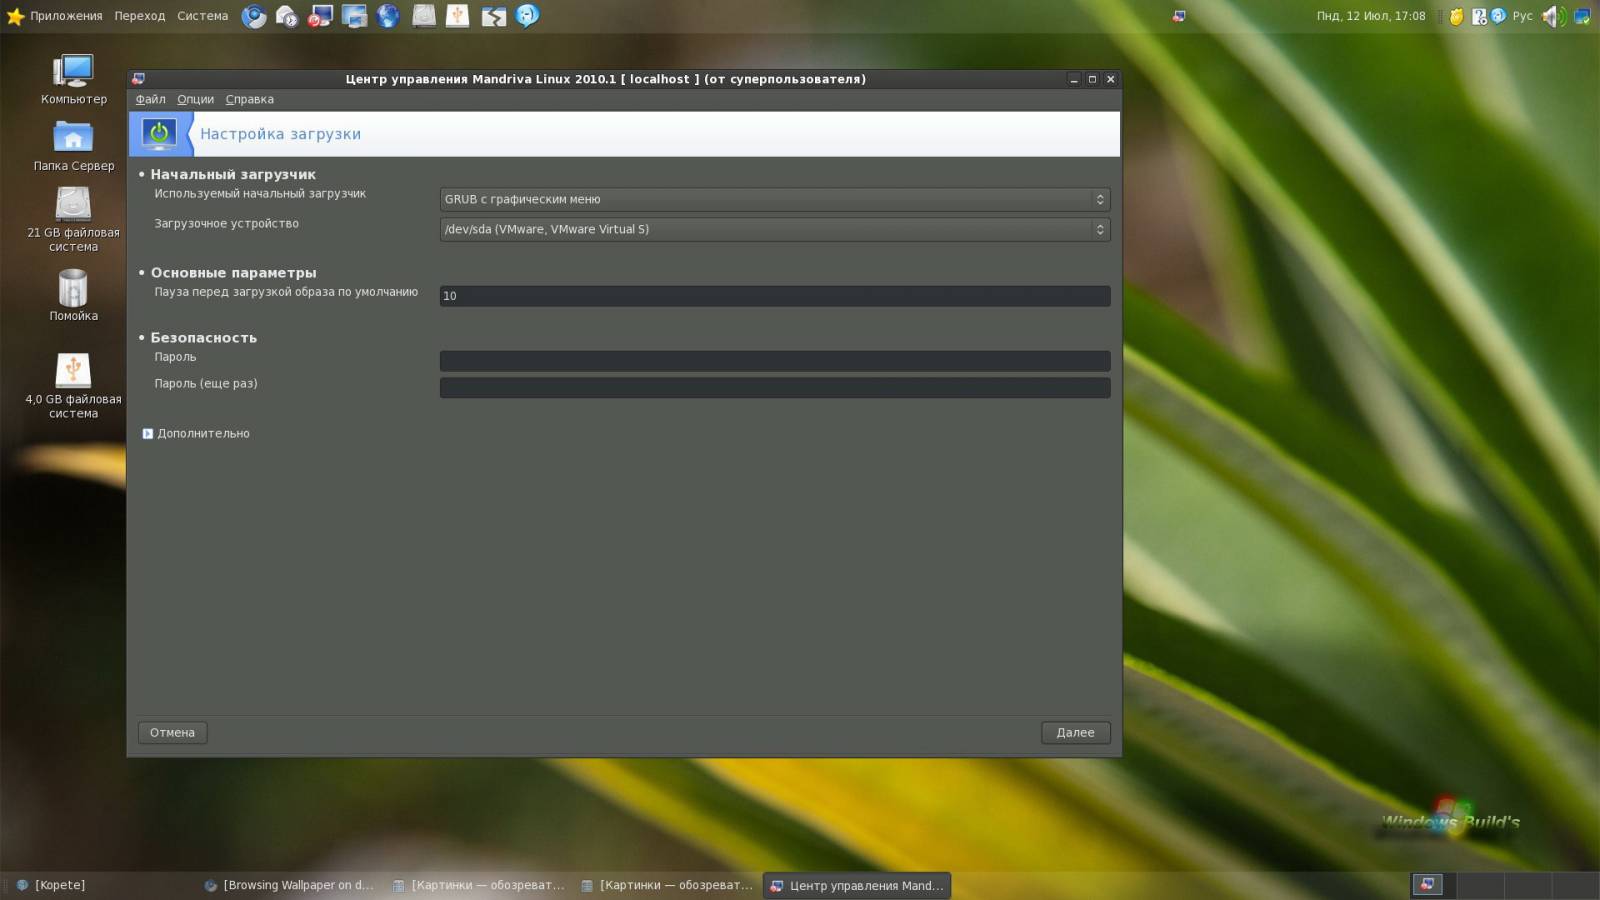Screen dimensions: 1600x900
Task: Switch to Browsing Wallpaper taskbar window
Action: click(x=288, y=885)
